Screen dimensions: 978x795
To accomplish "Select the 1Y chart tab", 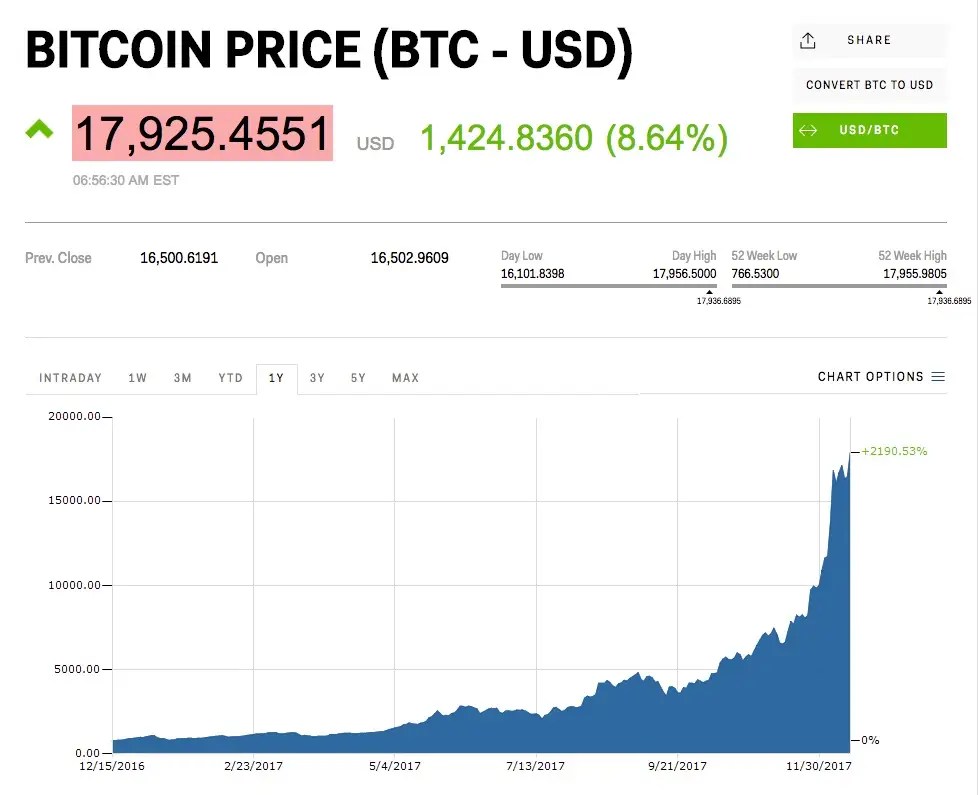I will 276,378.
